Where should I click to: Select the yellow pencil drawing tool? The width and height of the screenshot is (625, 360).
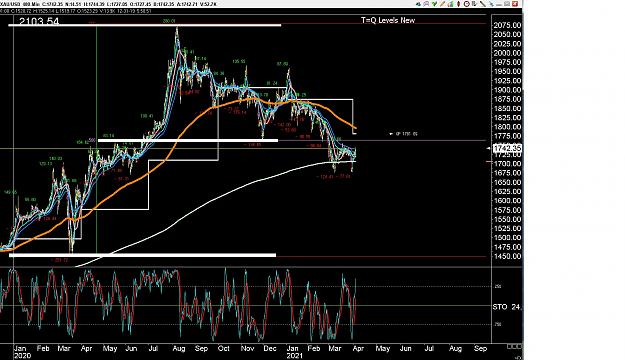point(442,4)
